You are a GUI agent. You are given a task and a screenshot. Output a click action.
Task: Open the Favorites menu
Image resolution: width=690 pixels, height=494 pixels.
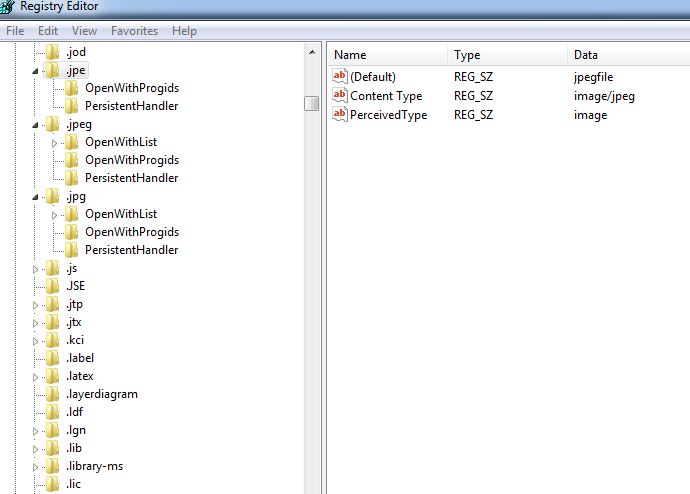[x=134, y=31]
